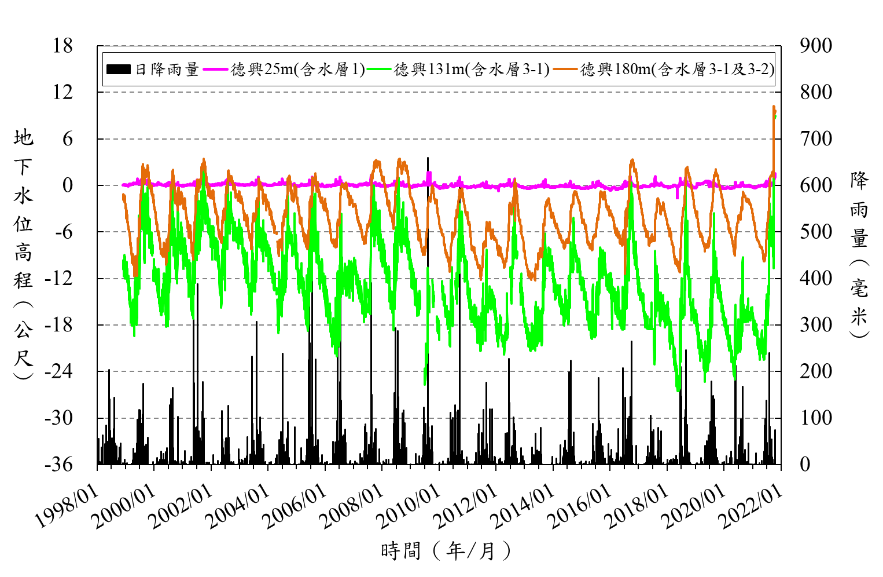This screenshot has width=883, height=577.
Task: Click the green line's lowest dip on right side
Action: pyautogui.click(x=678, y=388)
